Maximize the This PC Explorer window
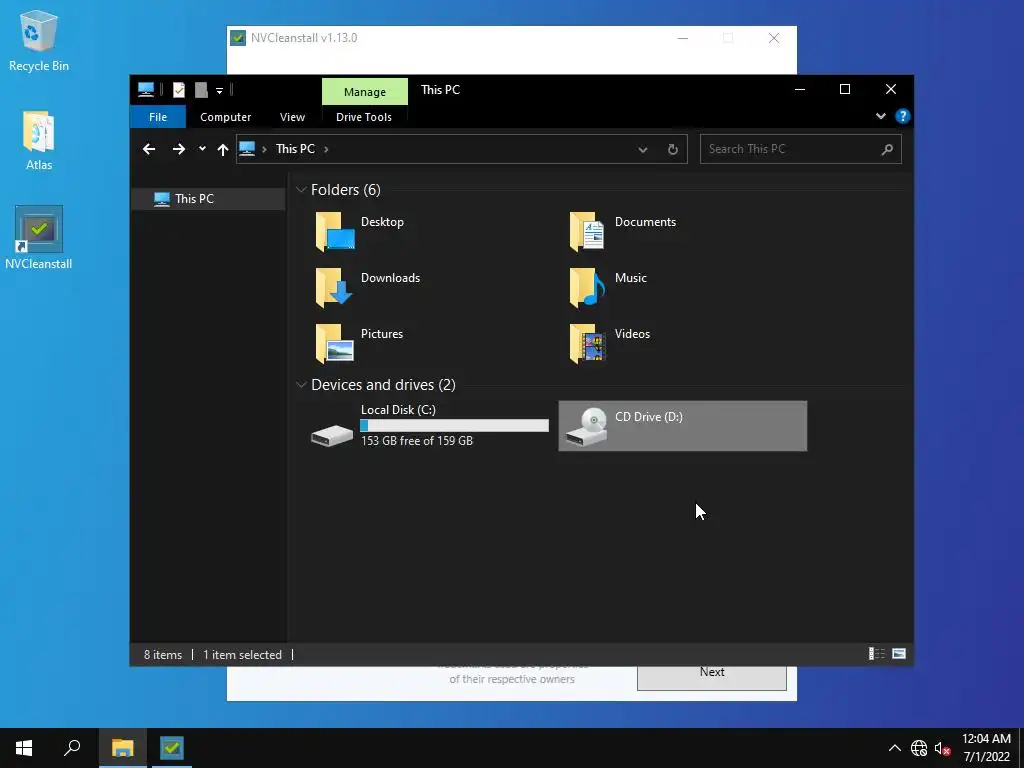 point(844,89)
